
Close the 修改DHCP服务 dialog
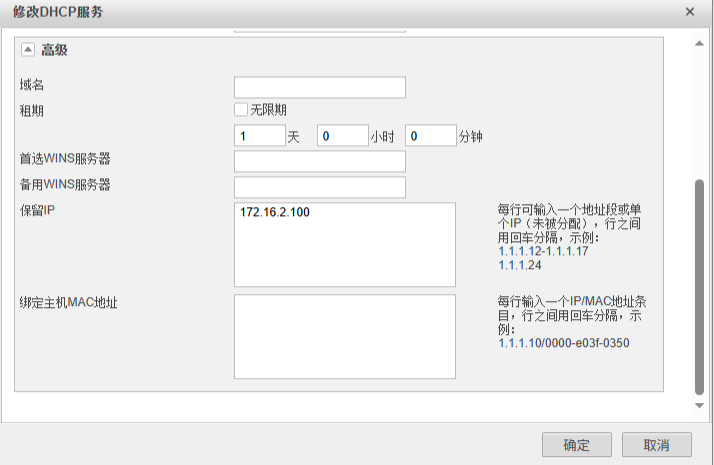(690, 12)
